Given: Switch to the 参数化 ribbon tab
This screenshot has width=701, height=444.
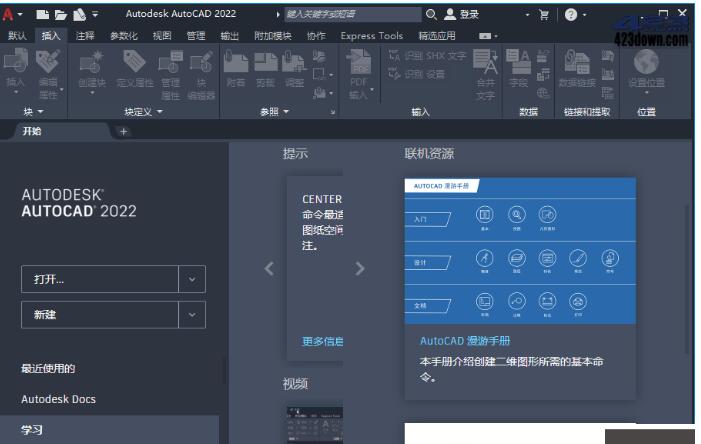Looking at the screenshot, I should (124, 36).
